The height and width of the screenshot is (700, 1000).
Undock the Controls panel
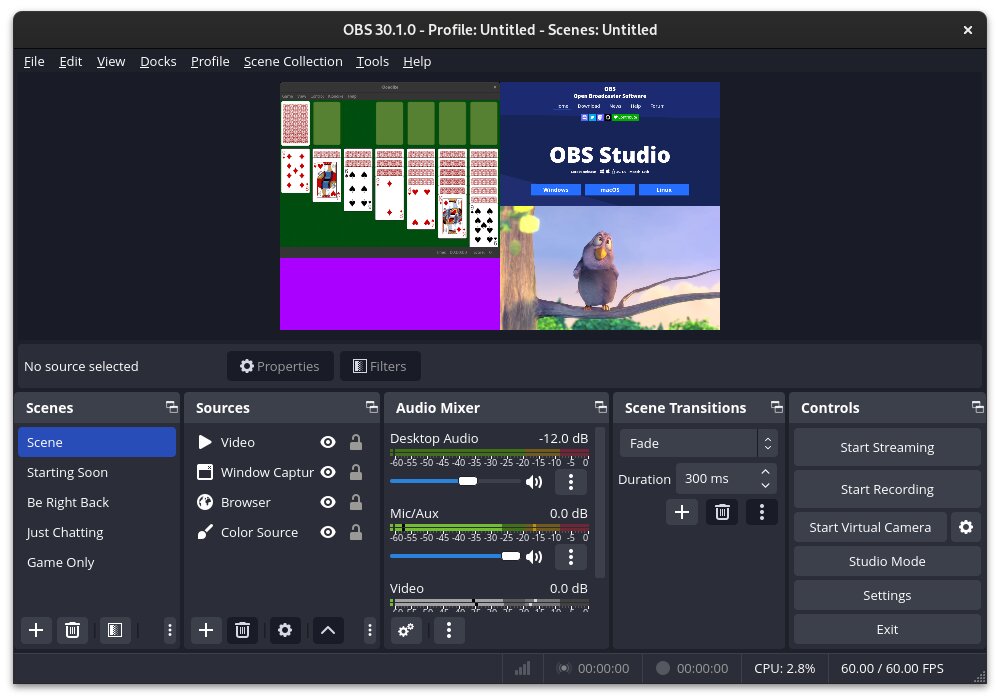coord(978,407)
